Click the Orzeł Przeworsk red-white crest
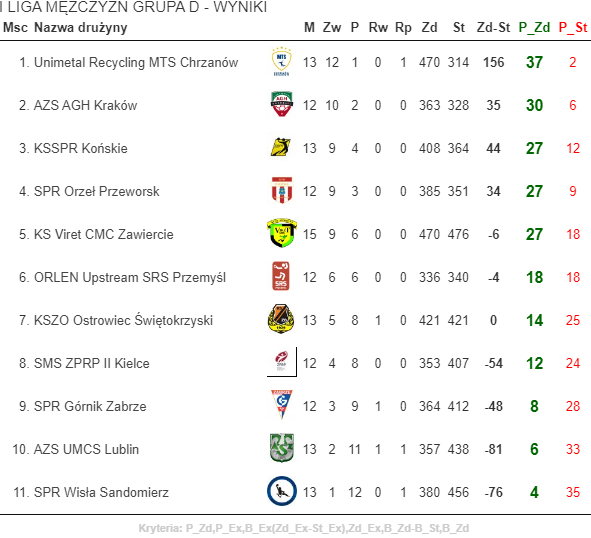591x538 pixels. coord(282,190)
